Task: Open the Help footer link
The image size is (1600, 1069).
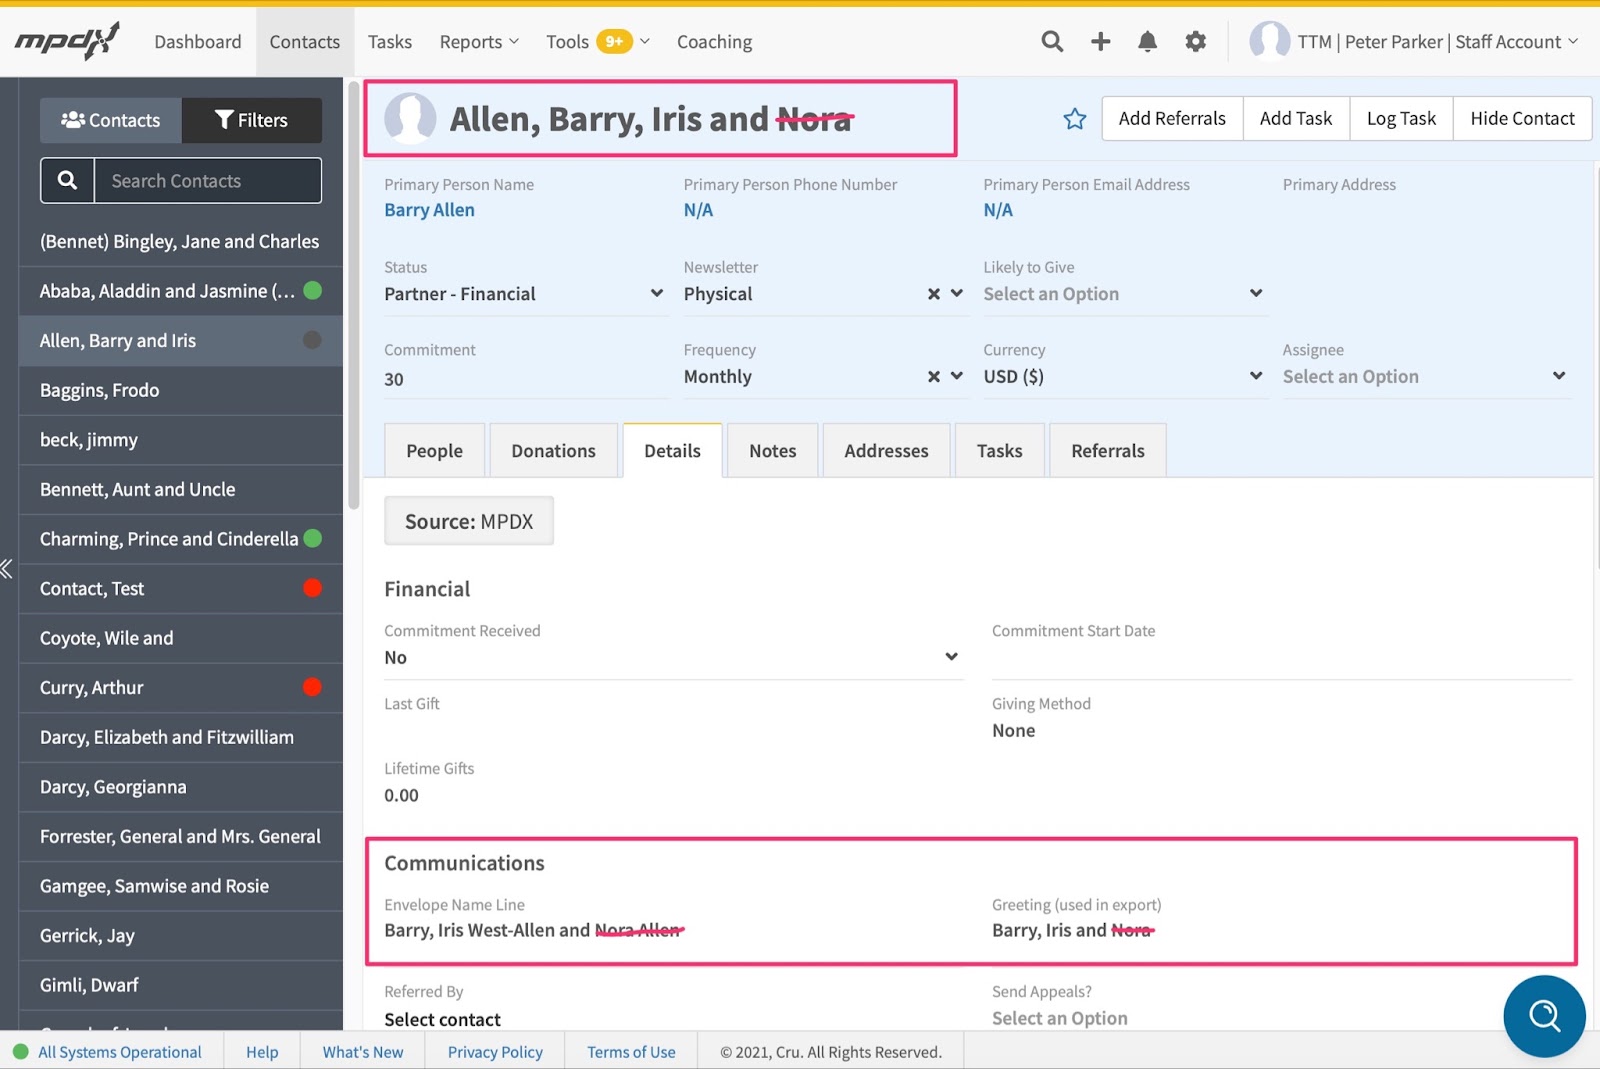Action: pos(262,1052)
